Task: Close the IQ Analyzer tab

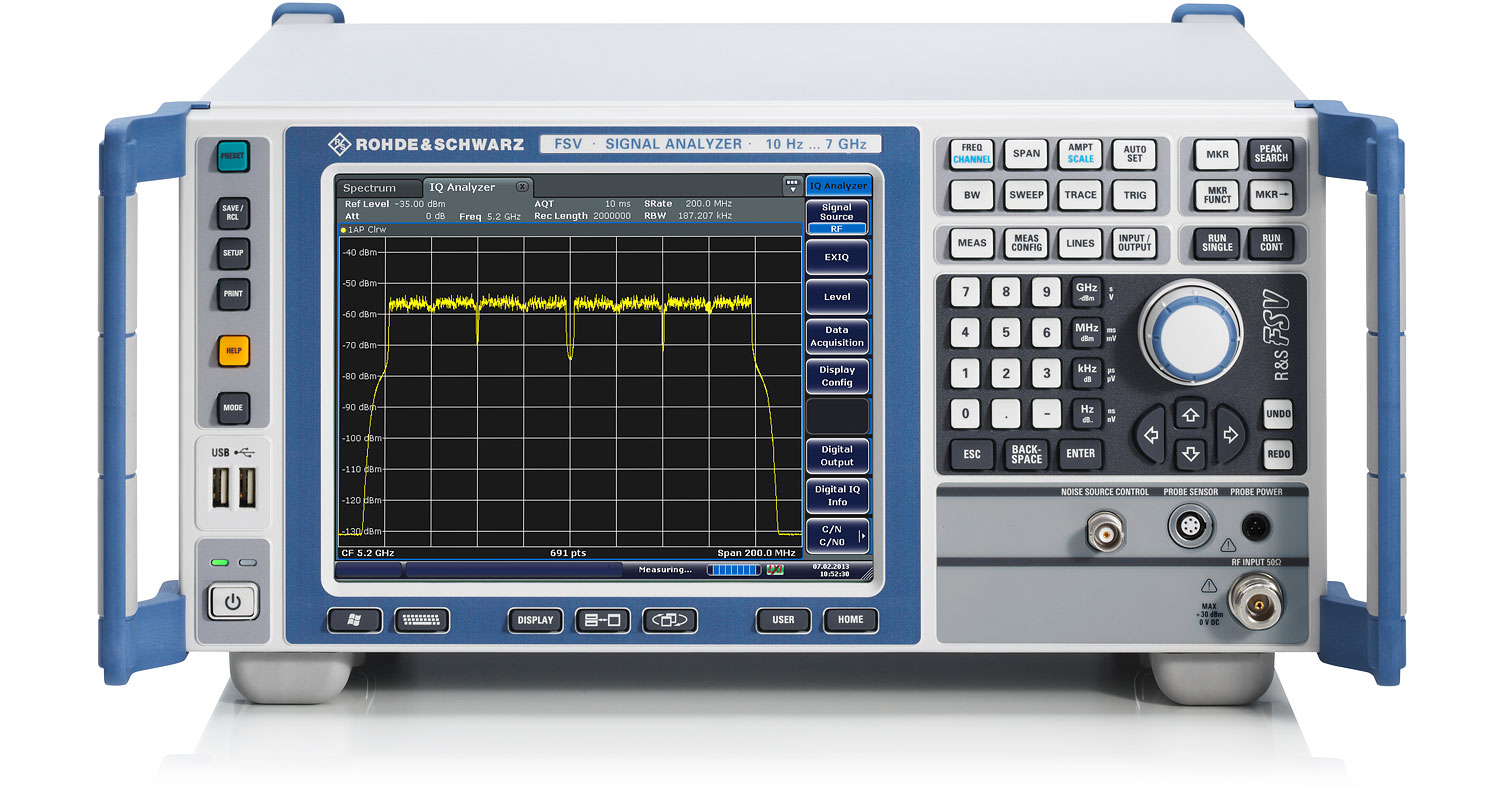Action: 521,187
